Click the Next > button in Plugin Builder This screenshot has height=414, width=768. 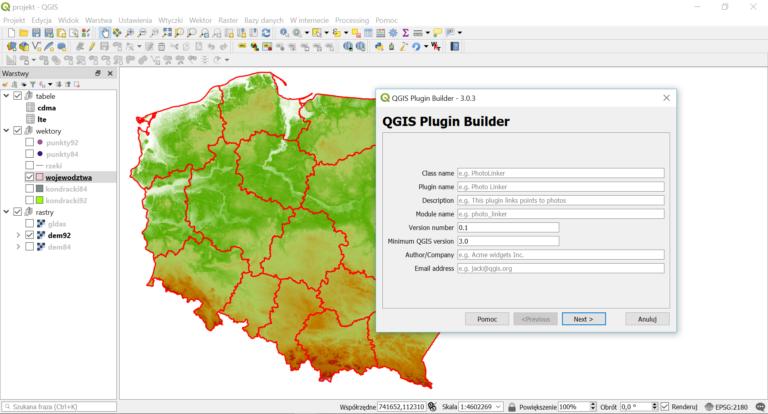tap(583, 319)
